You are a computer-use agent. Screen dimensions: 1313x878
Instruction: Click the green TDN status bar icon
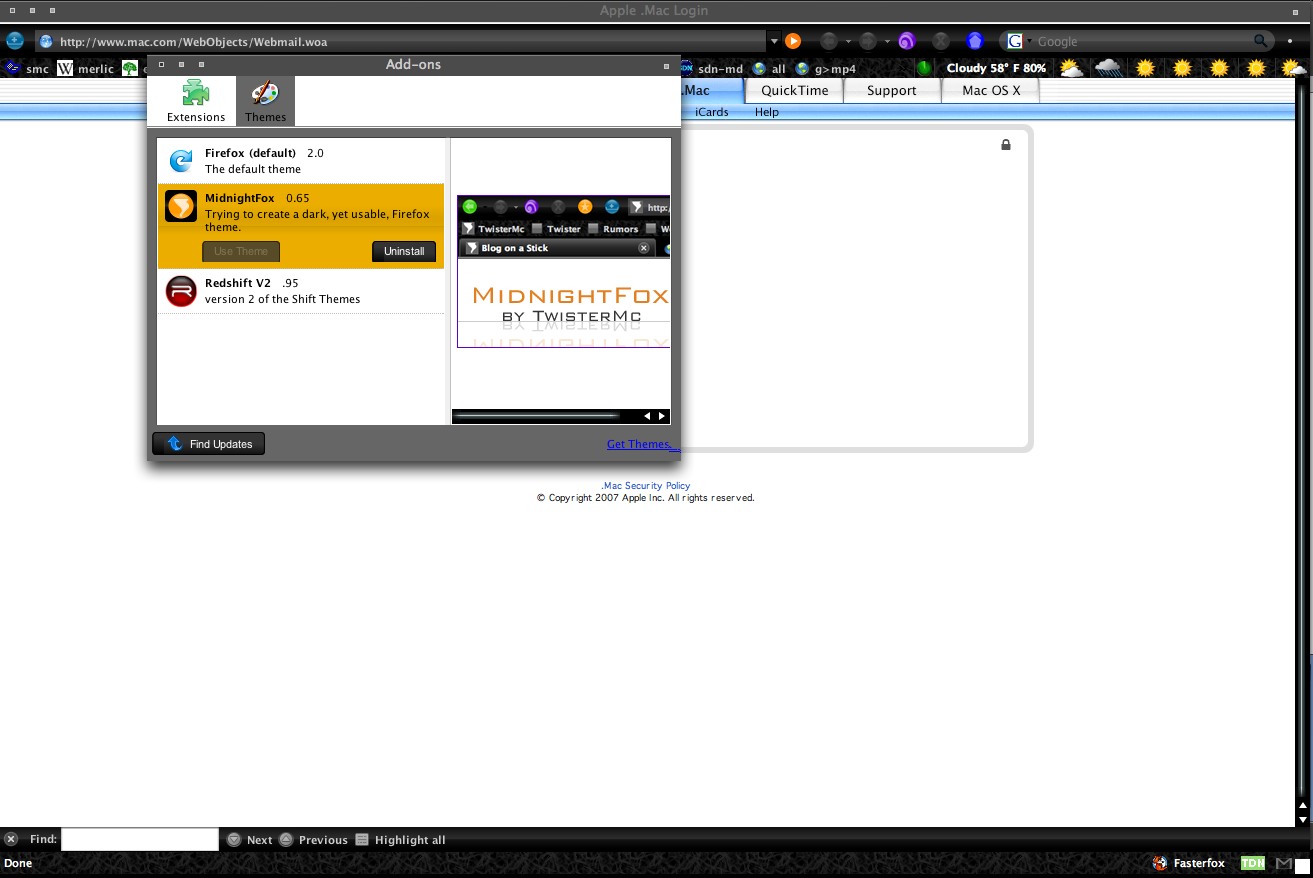(1253, 863)
